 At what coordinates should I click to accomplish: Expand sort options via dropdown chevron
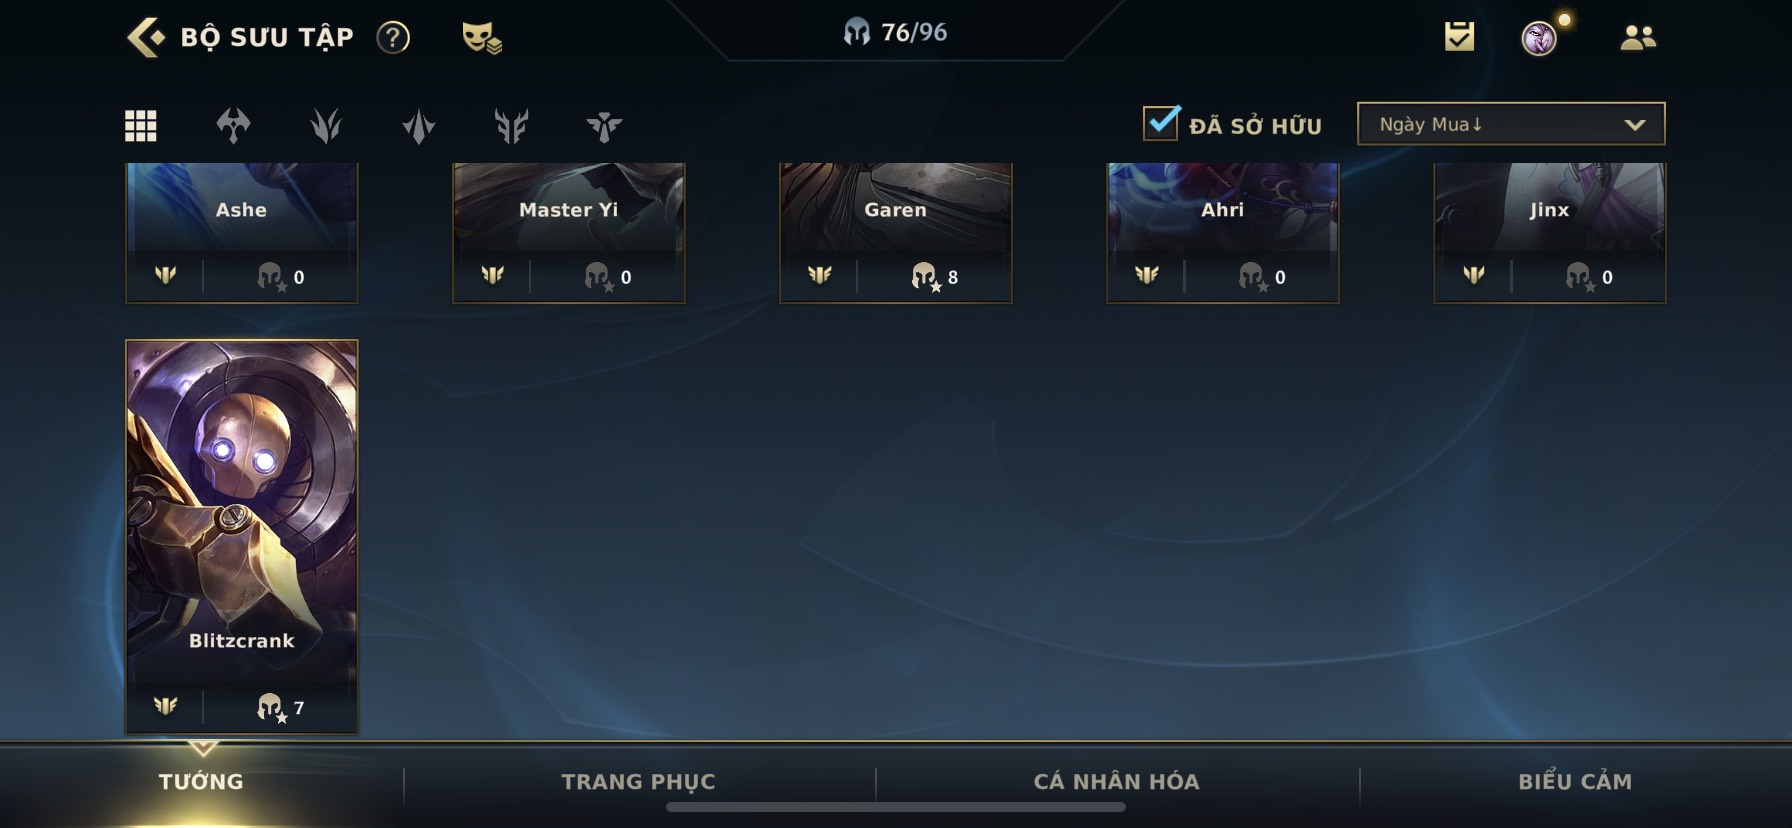[1635, 125]
